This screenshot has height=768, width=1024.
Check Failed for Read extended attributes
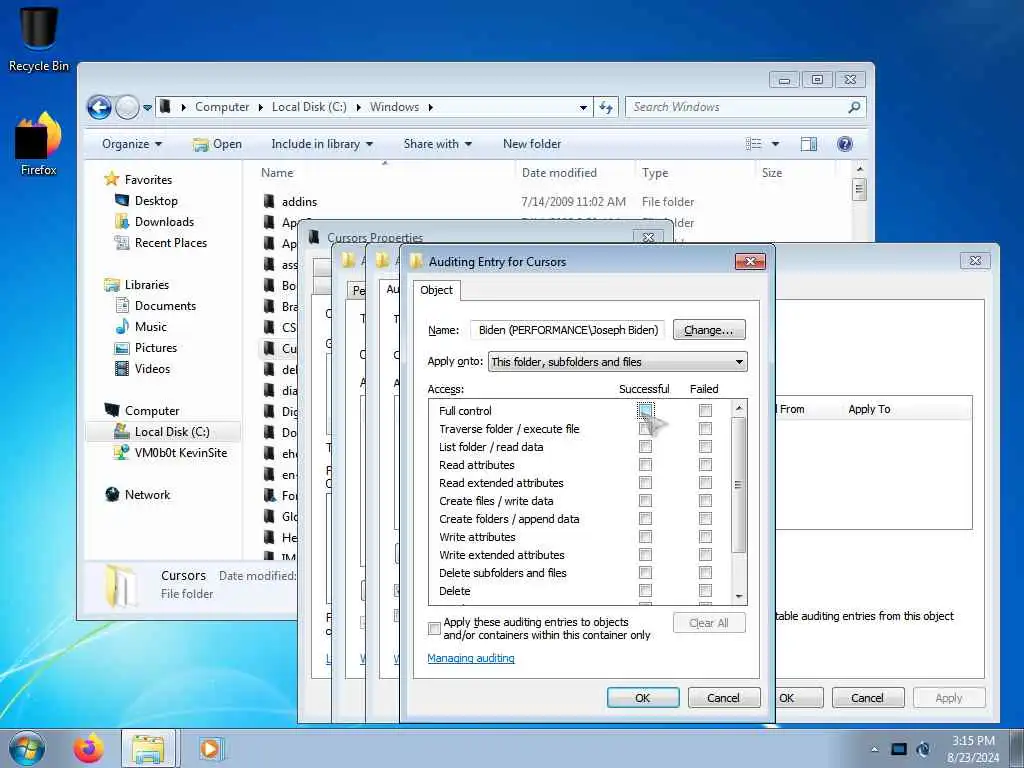coord(705,483)
